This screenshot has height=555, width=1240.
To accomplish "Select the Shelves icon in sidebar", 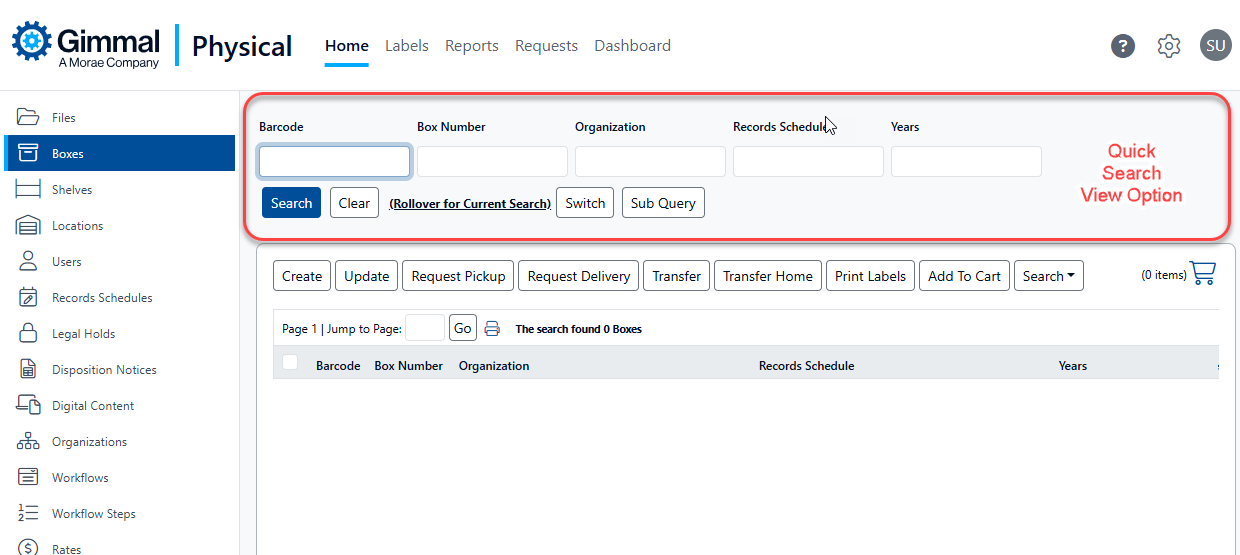I will click(27, 190).
